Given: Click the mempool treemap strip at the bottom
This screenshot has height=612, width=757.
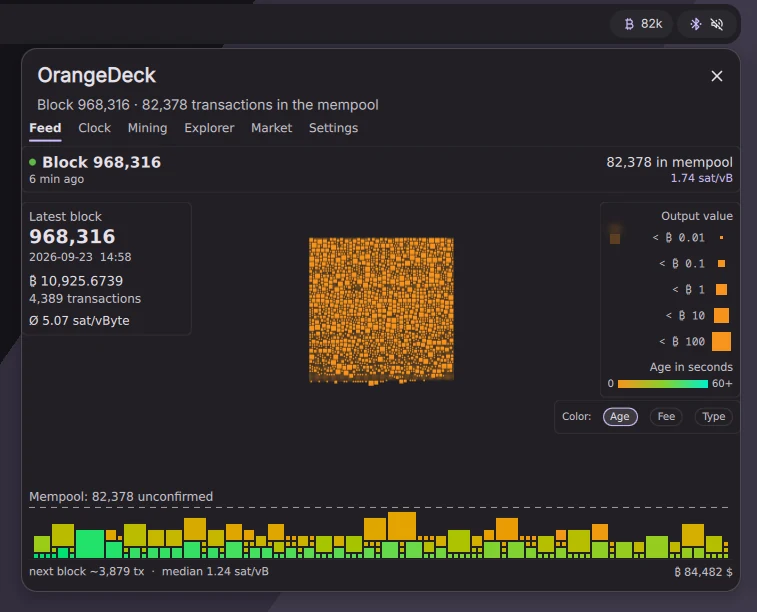Looking at the screenshot, I should (381, 535).
